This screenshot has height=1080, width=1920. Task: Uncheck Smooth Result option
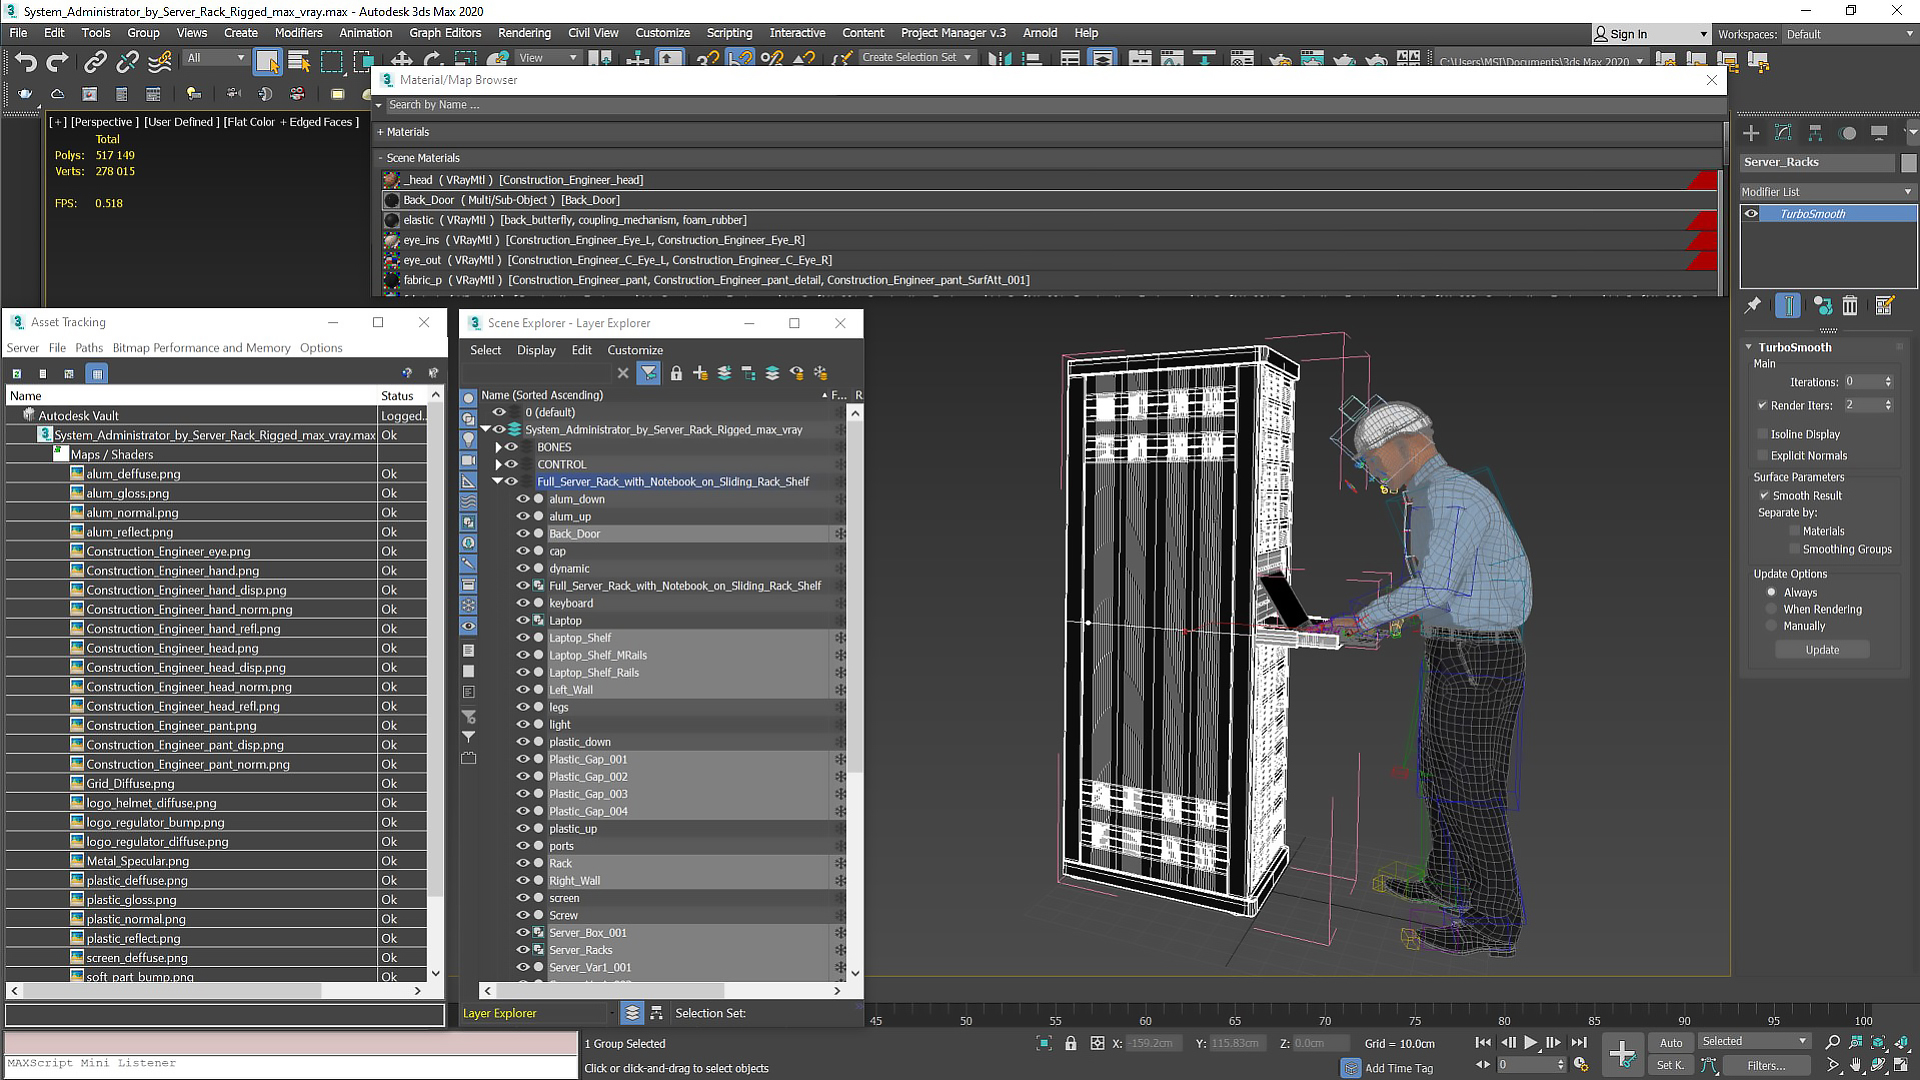(1764, 495)
